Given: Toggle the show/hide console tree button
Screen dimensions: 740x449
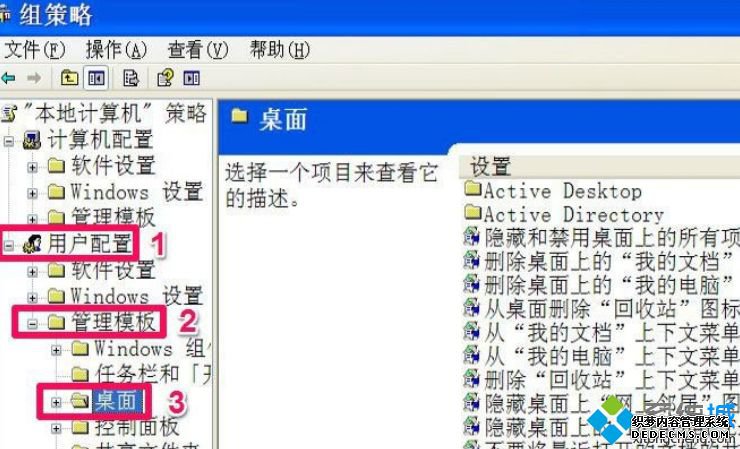Looking at the screenshot, I should [96, 78].
